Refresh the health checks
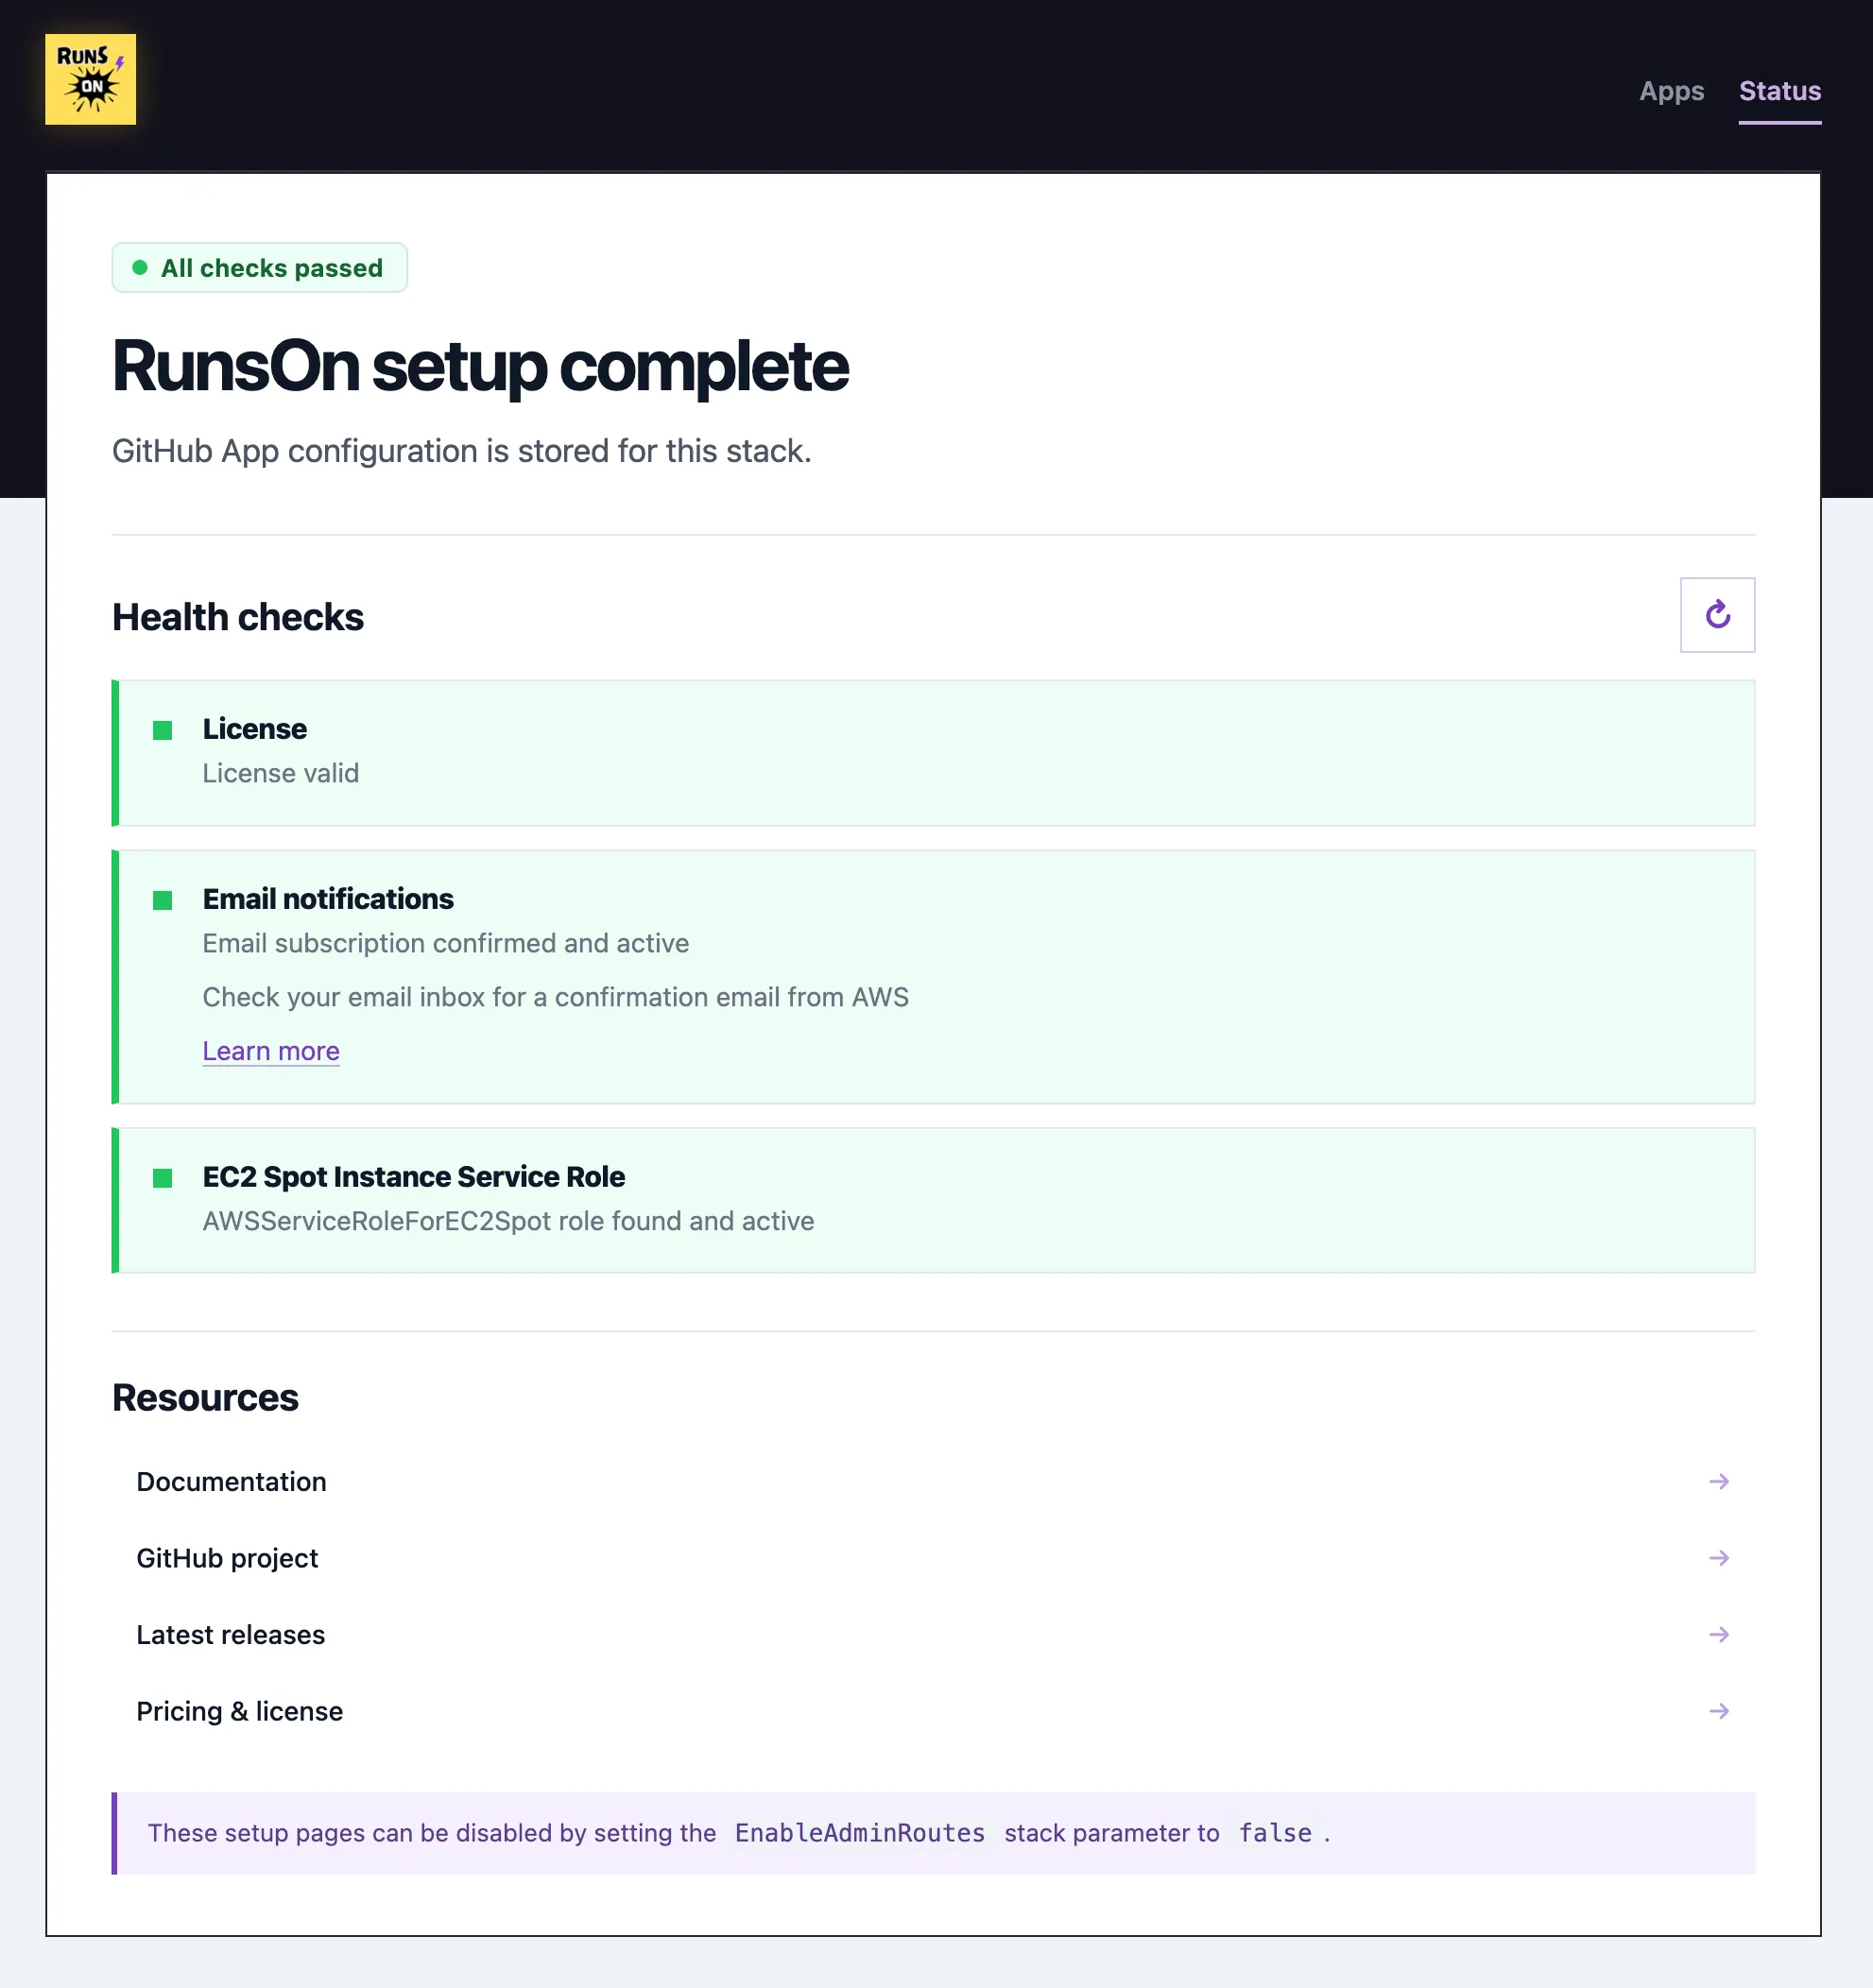The width and height of the screenshot is (1873, 1988). 1717,615
